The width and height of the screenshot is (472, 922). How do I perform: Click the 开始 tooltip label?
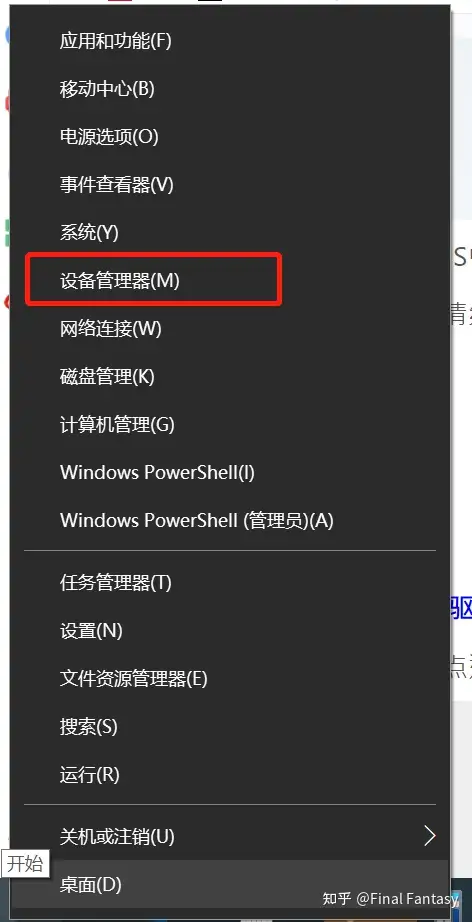[25, 864]
